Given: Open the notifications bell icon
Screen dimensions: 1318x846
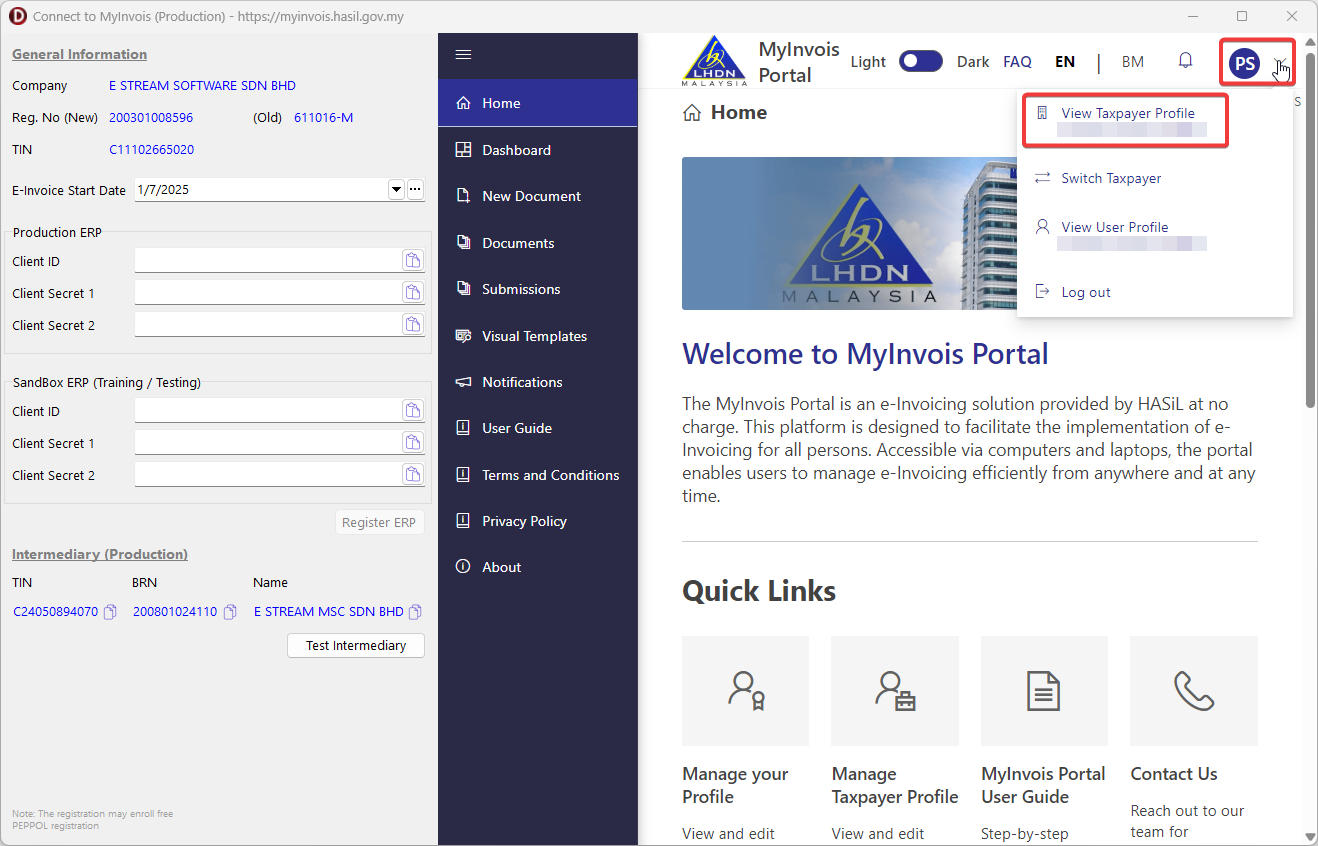Looking at the screenshot, I should (x=1185, y=61).
